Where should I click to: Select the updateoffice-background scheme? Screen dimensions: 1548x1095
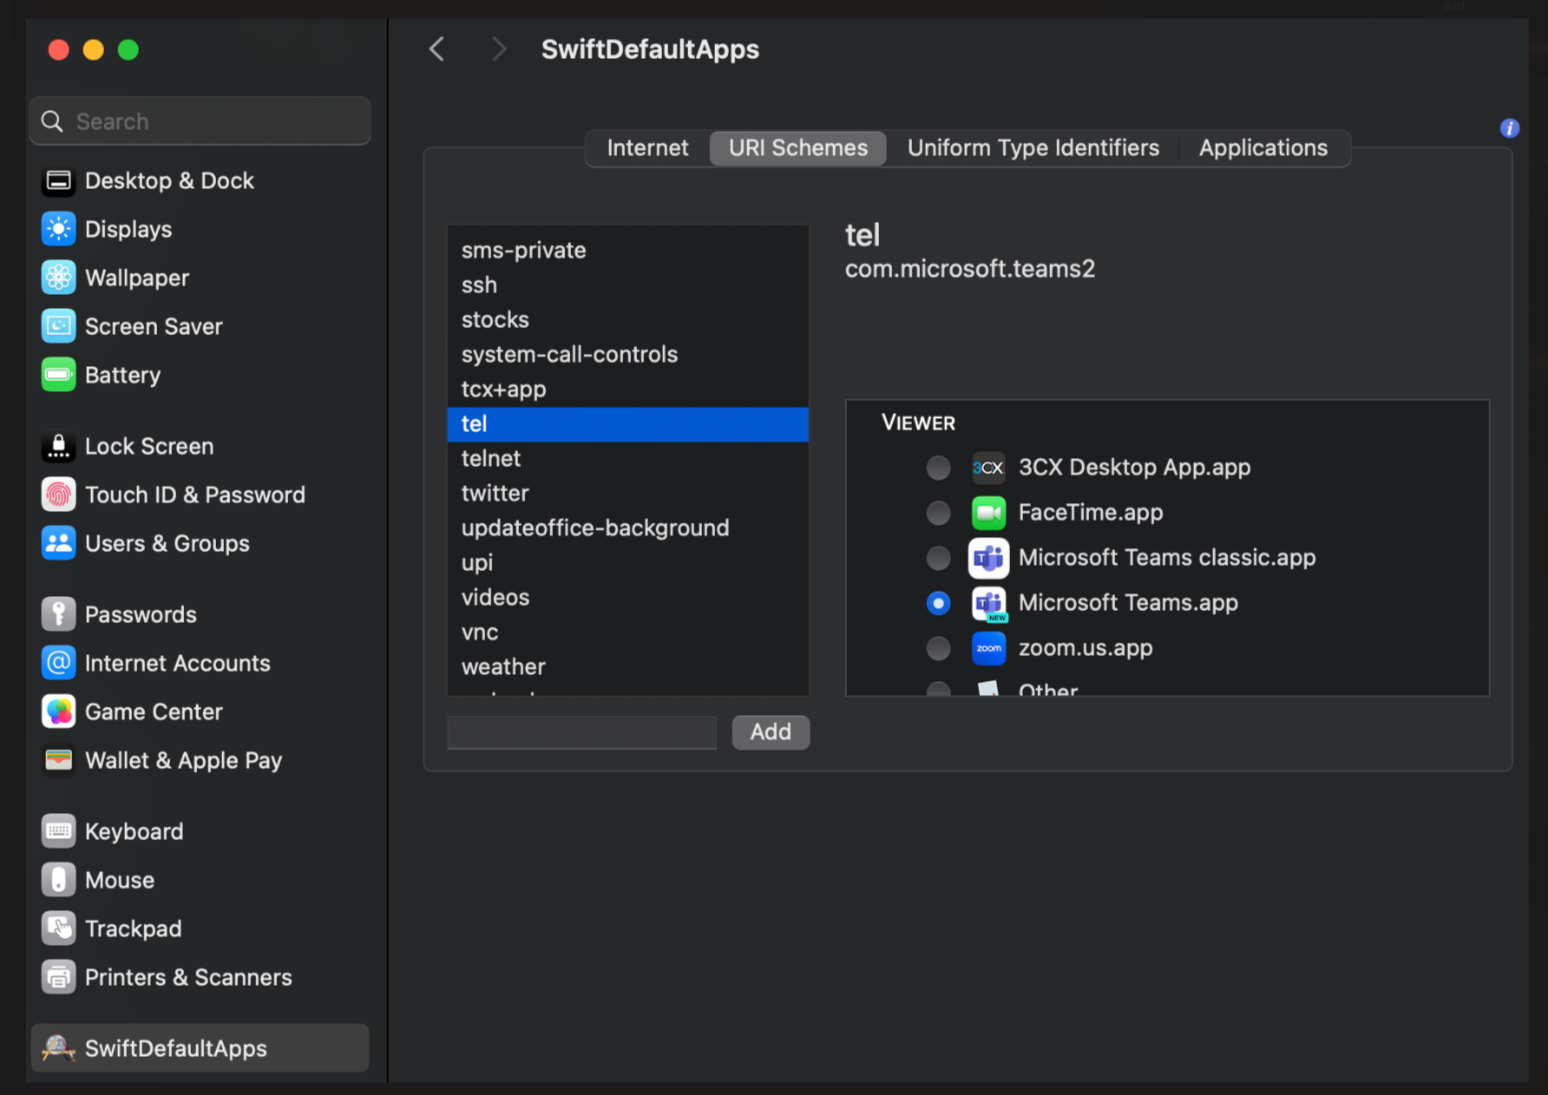[628, 528]
